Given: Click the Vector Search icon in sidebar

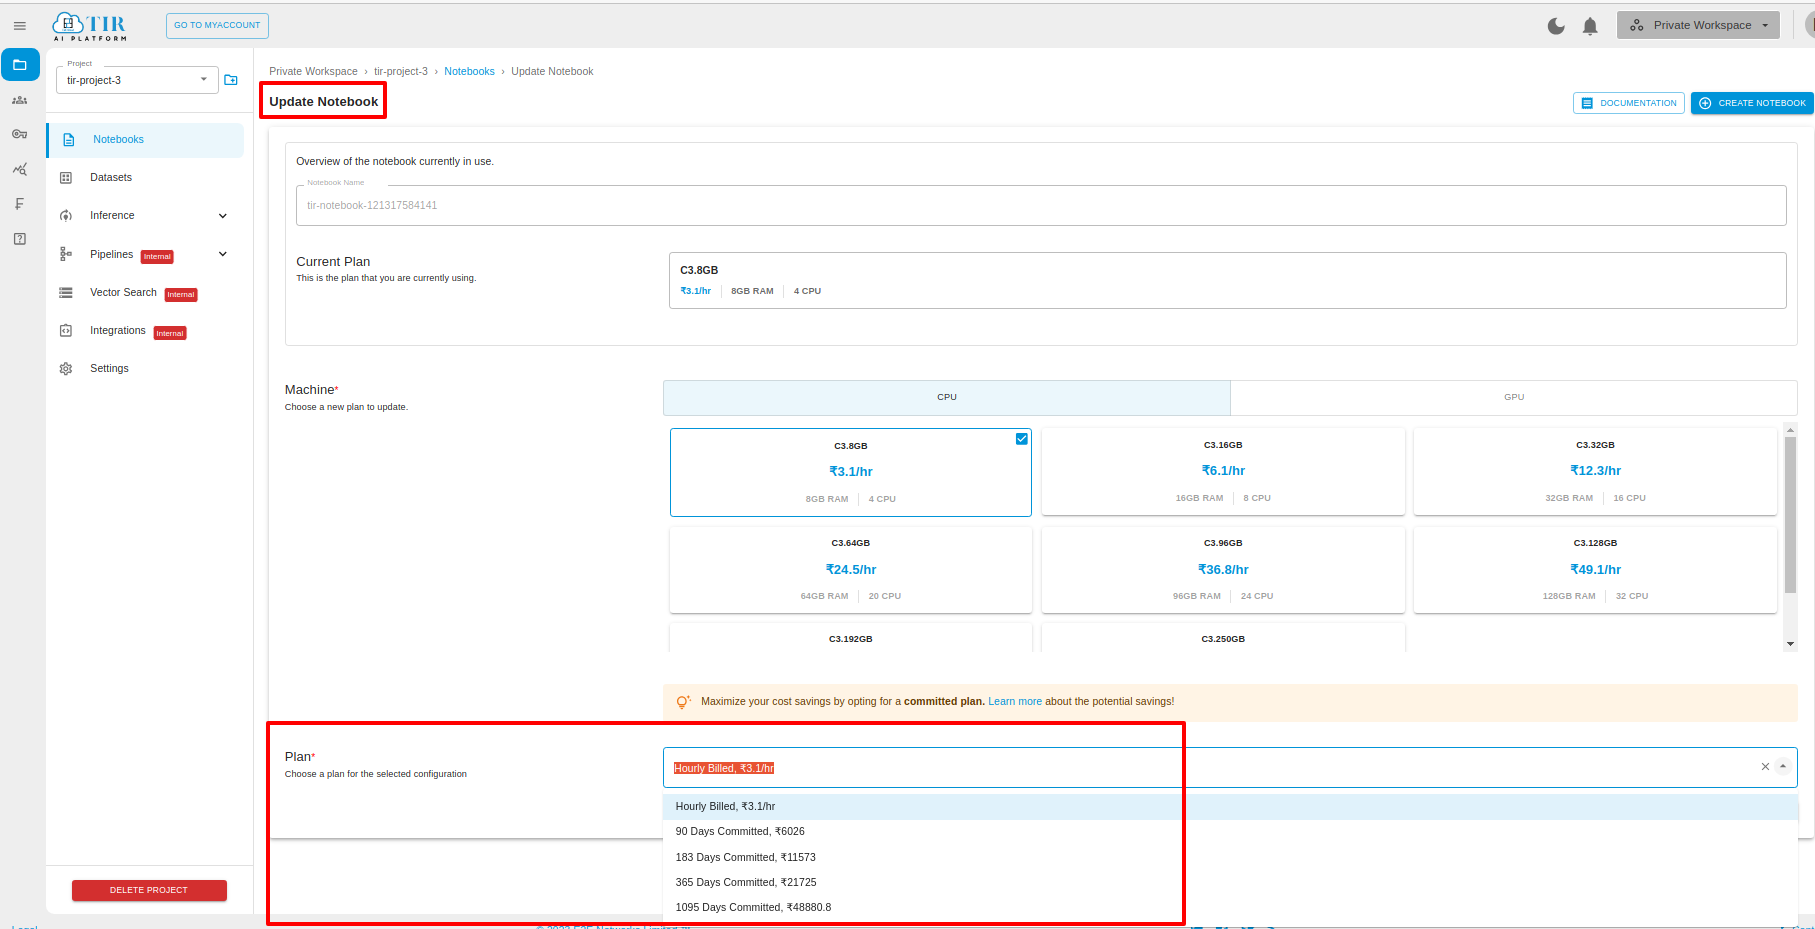Looking at the screenshot, I should tap(66, 293).
